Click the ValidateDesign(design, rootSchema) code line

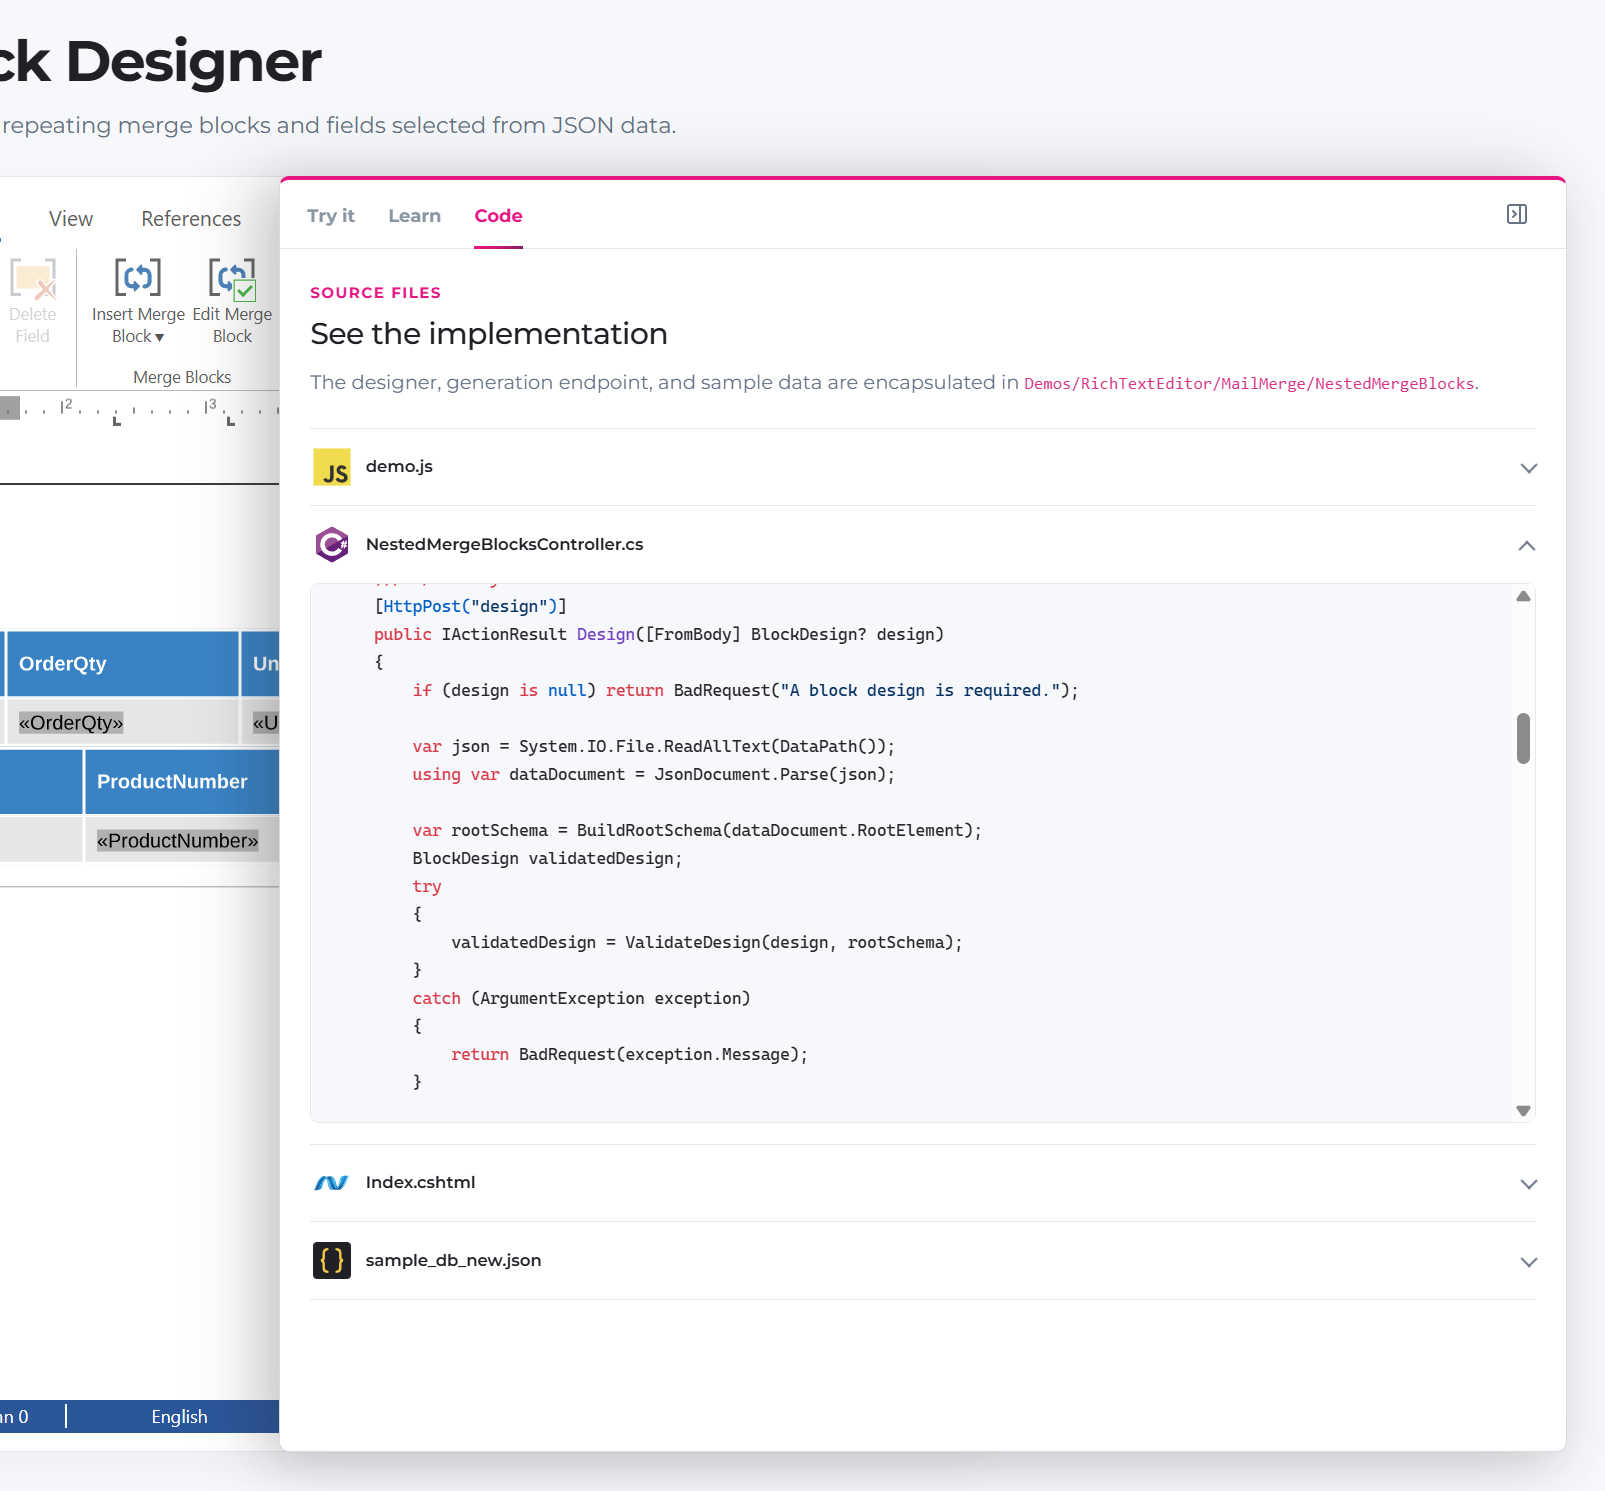click(x=706, y=943)
